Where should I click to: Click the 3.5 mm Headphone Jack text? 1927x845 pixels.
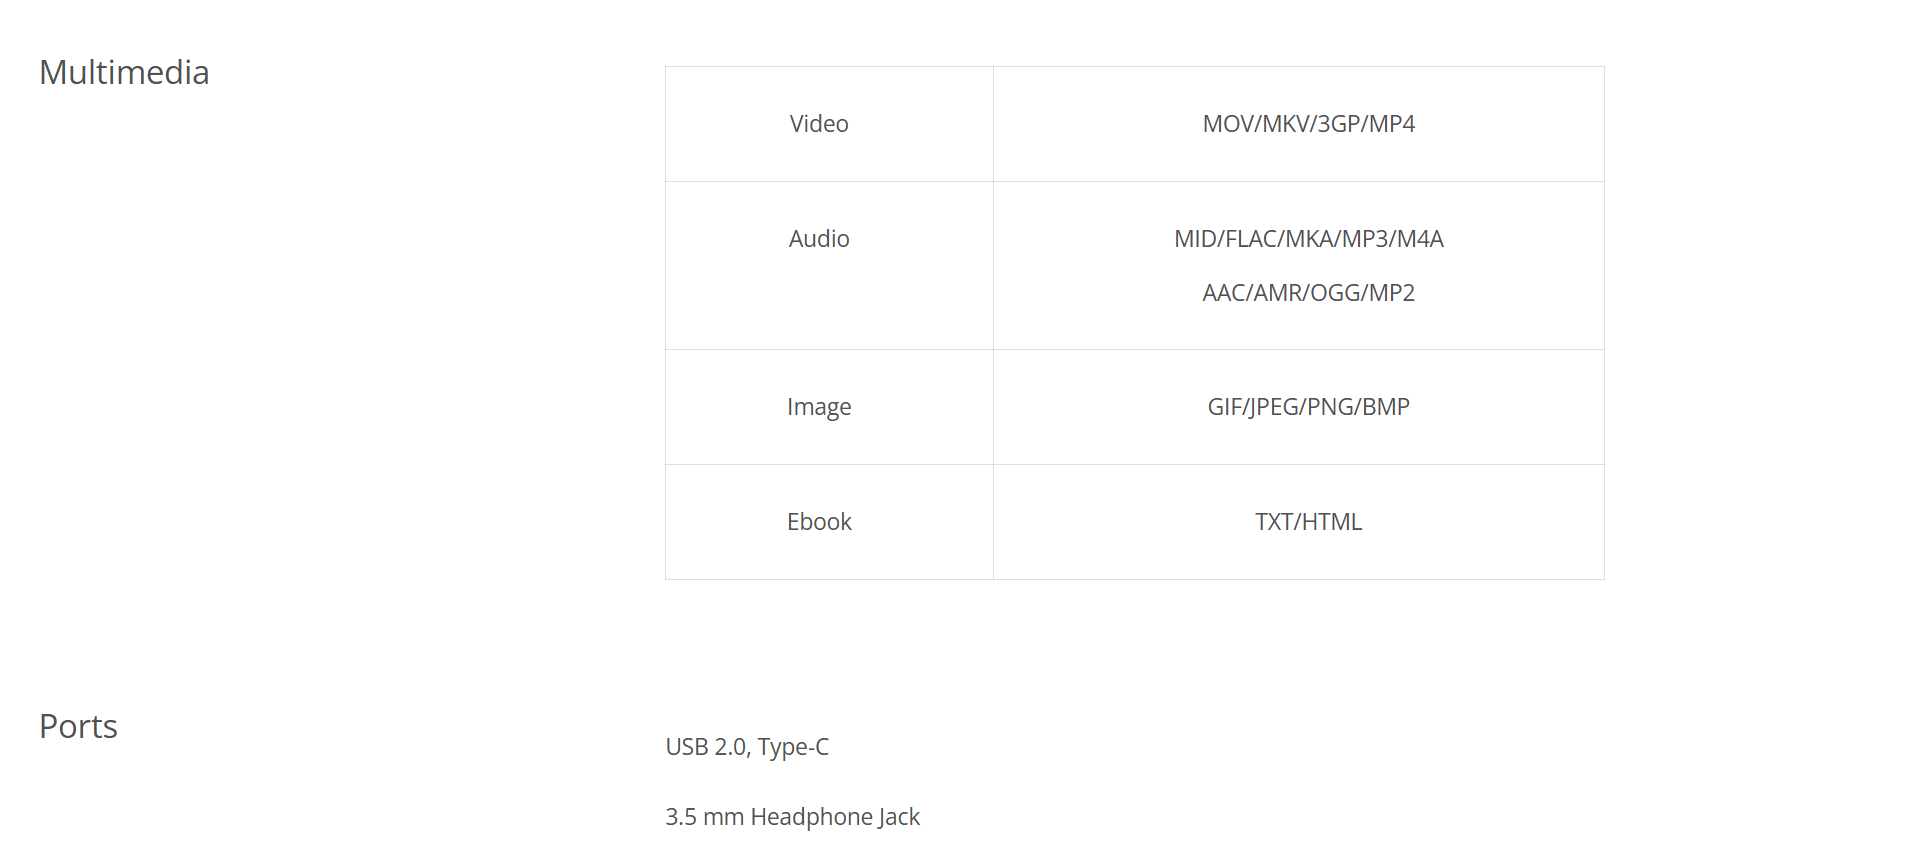(x=792, y=817)
